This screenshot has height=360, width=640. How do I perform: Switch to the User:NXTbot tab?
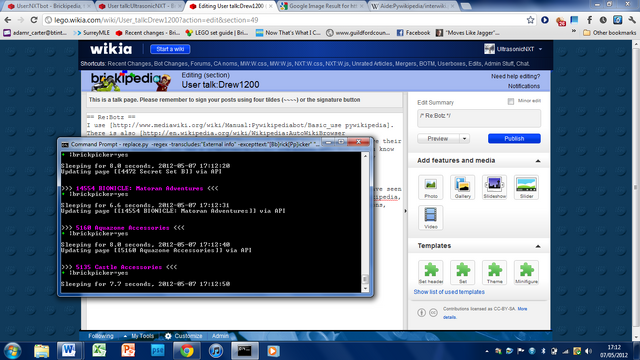[48, 6]
